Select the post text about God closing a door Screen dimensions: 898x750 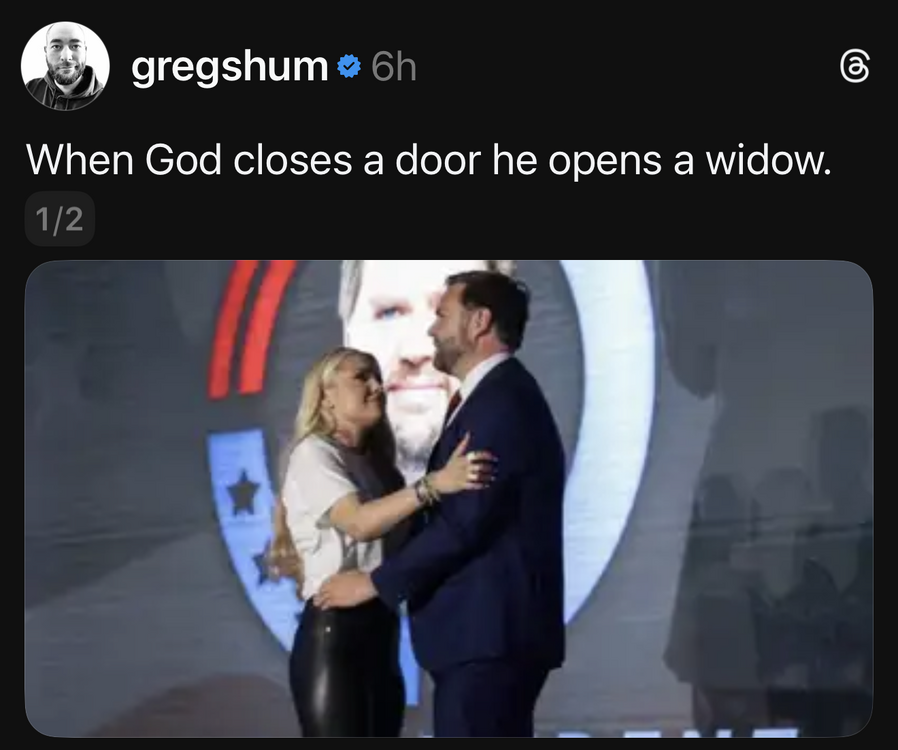(428, 160)
